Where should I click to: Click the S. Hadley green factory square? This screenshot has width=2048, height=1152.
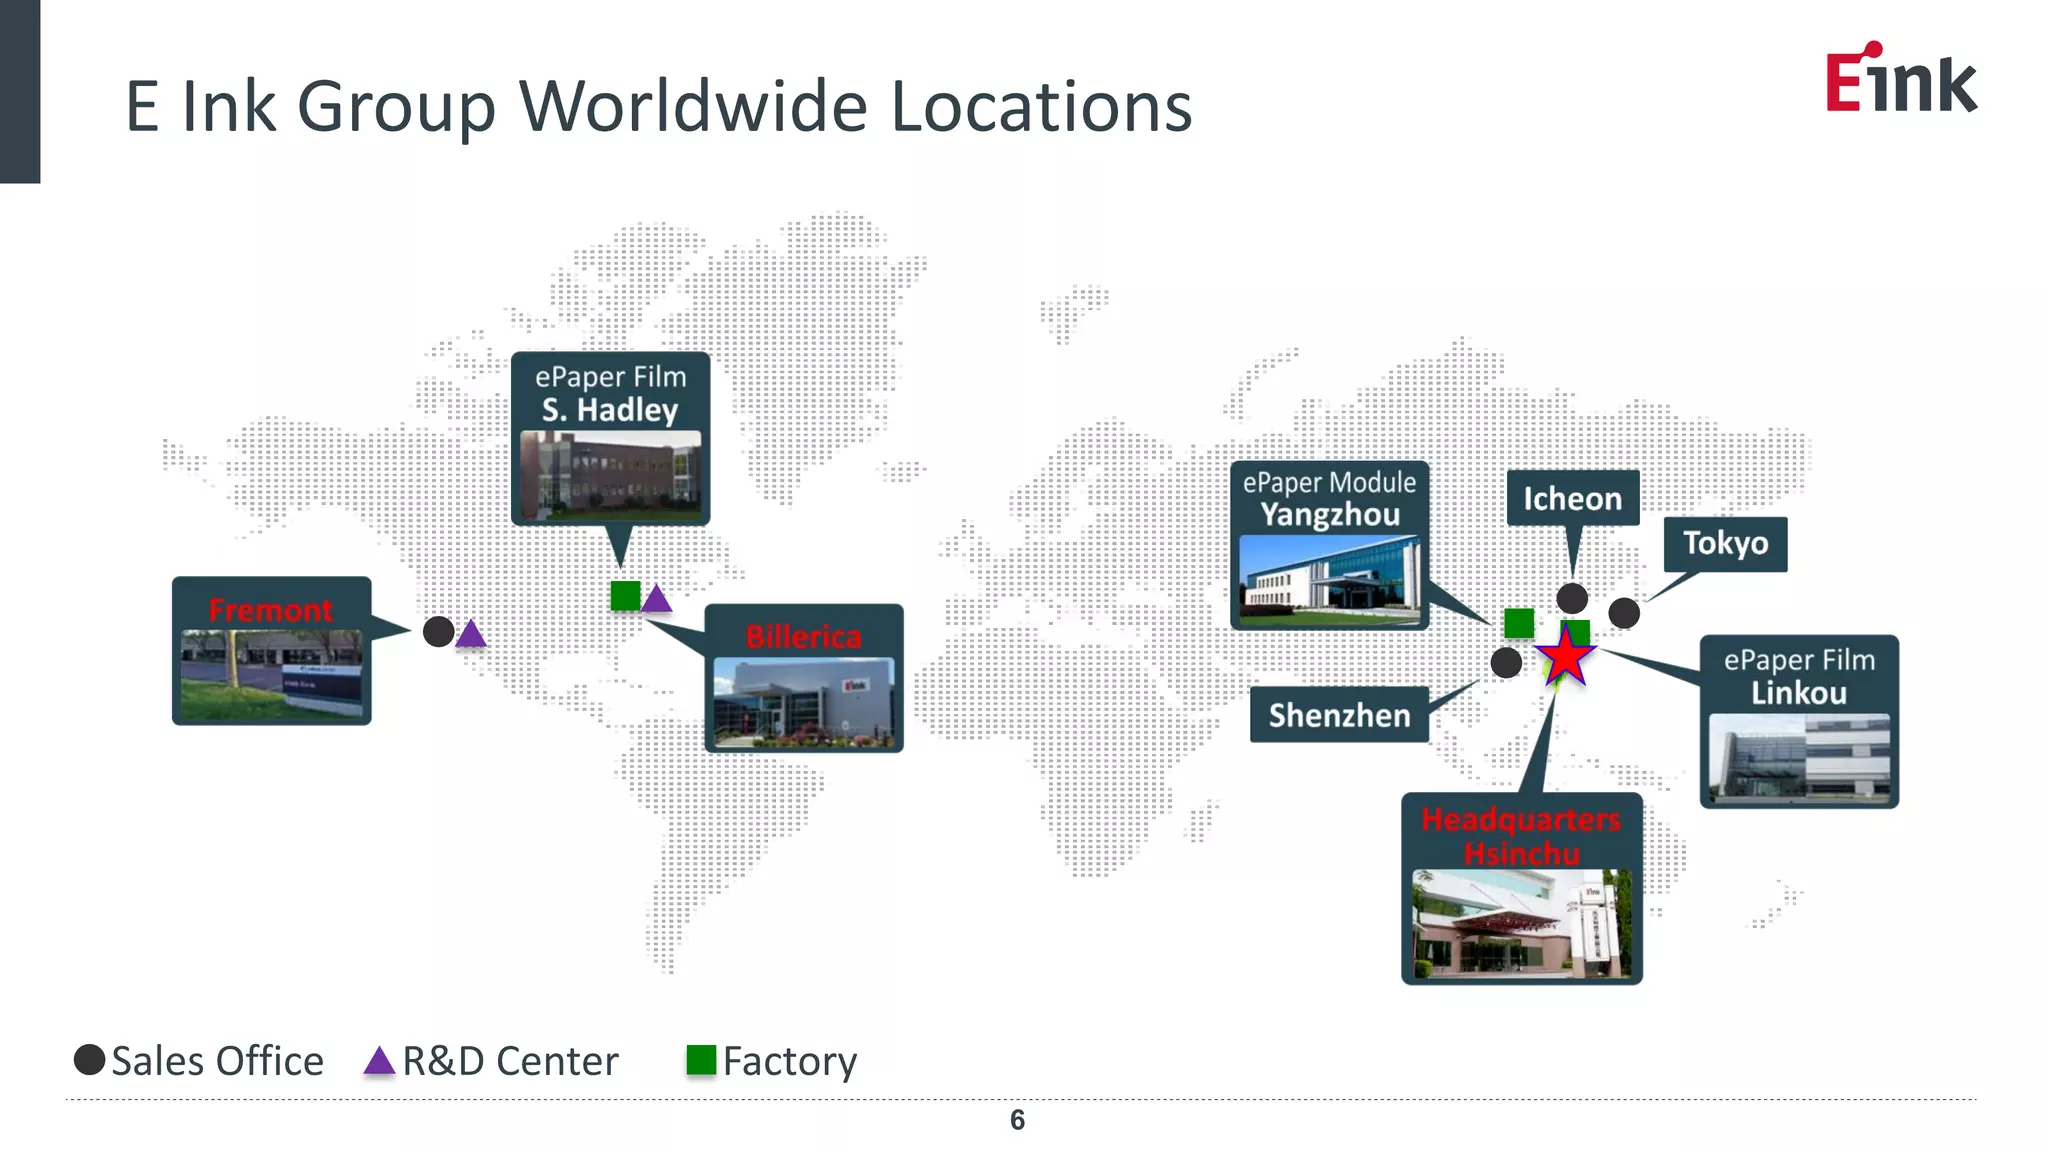click(x=625, y=596)
